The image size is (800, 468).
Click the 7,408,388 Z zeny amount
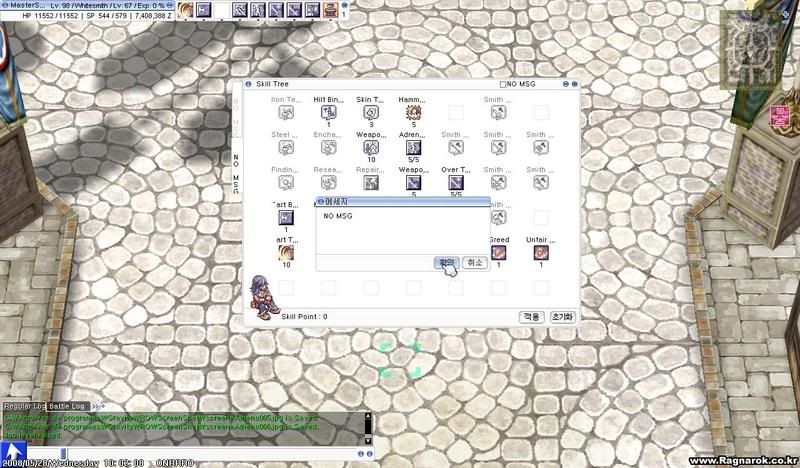tap(154, 16)
